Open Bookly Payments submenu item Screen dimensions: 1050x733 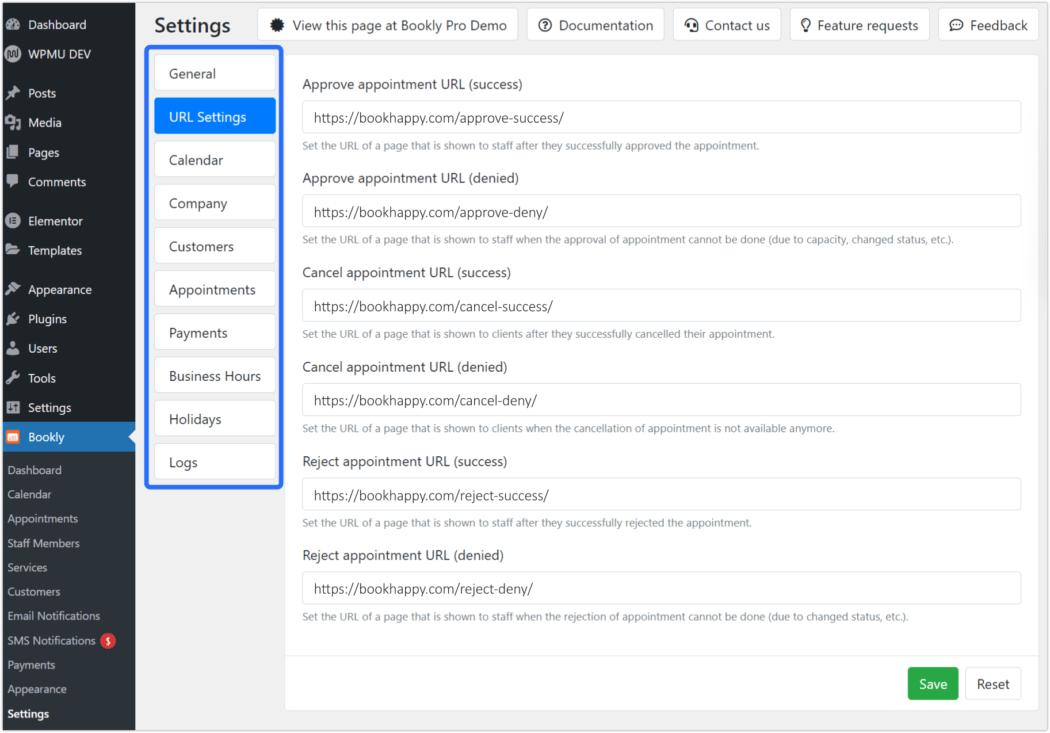pyautogui.click(x=31, y=665)
